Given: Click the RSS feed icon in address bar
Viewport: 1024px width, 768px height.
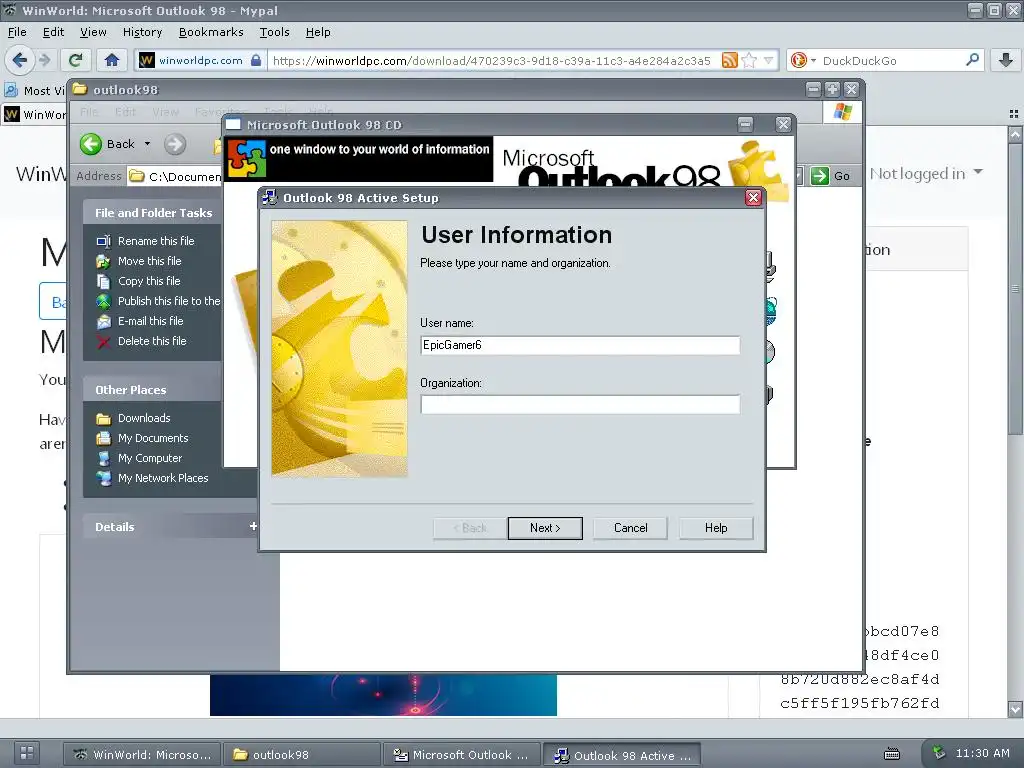Looking at the screenshot, I should tap(729, 61).
